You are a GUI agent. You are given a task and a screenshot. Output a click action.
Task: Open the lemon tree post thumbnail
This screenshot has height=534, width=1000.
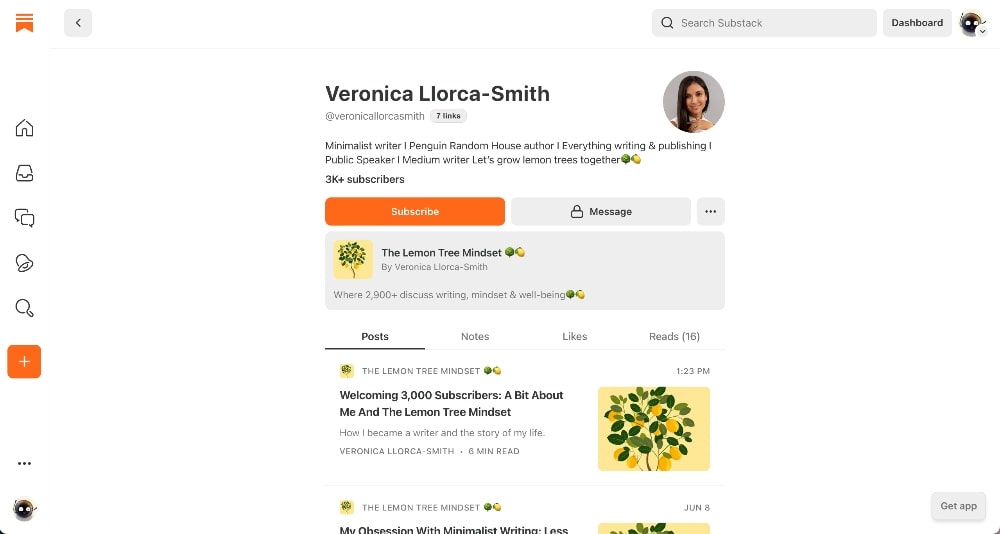(x=654, y=428)
